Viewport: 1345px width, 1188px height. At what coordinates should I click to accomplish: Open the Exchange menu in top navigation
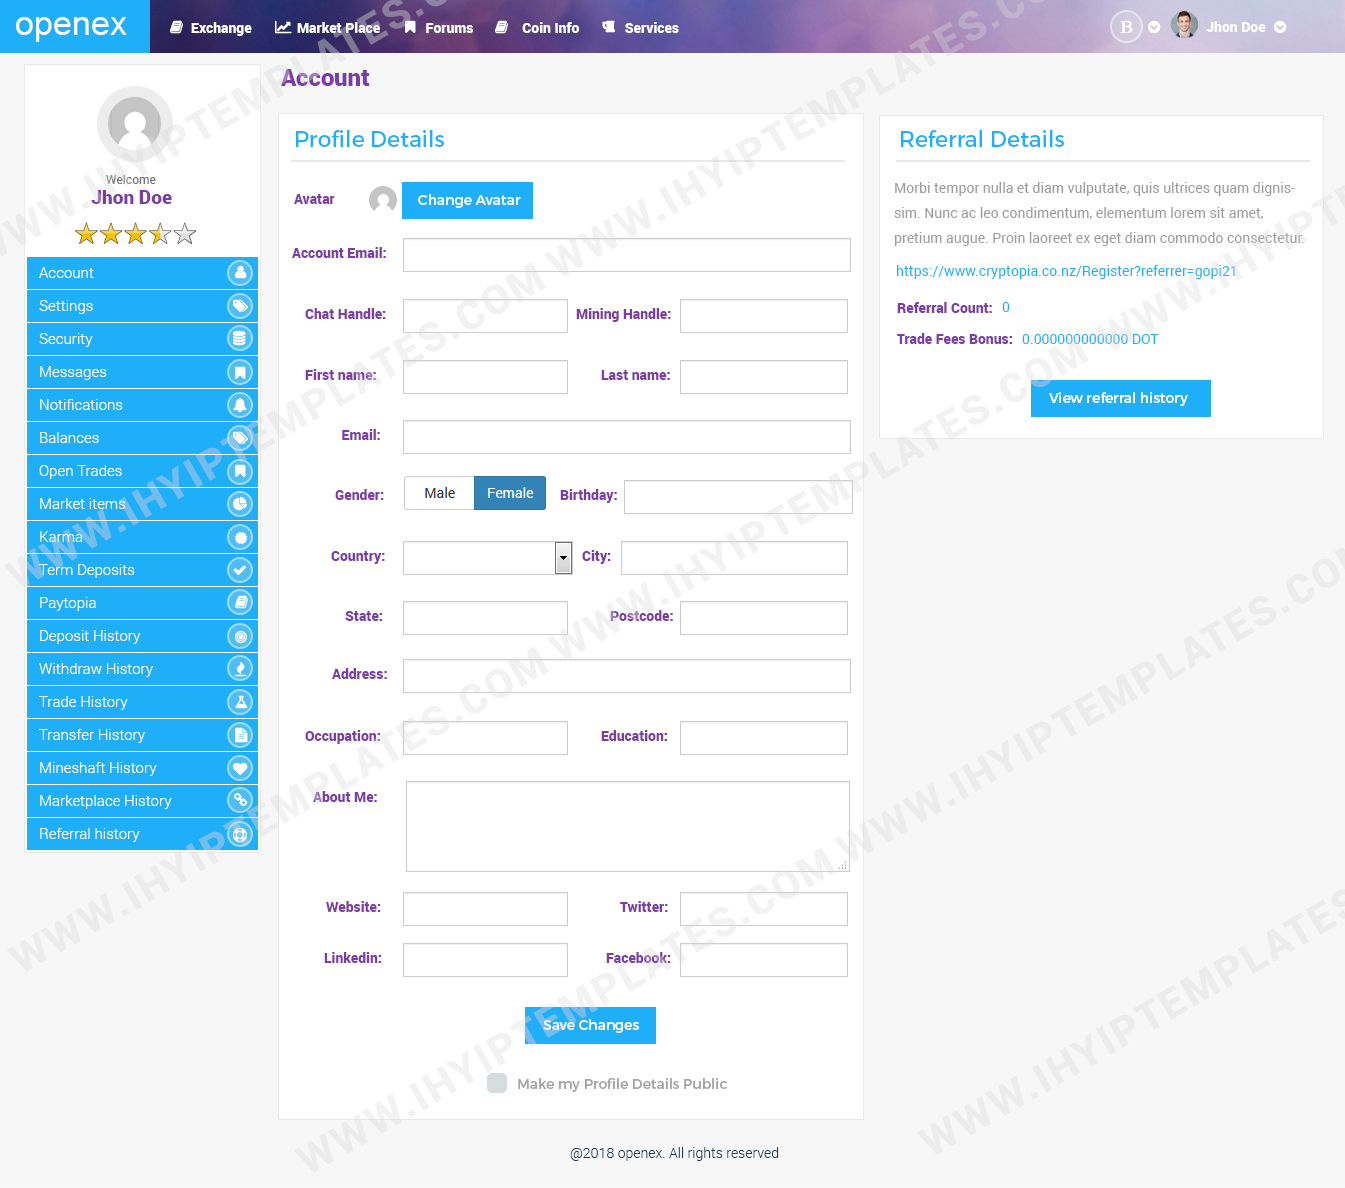211,28
